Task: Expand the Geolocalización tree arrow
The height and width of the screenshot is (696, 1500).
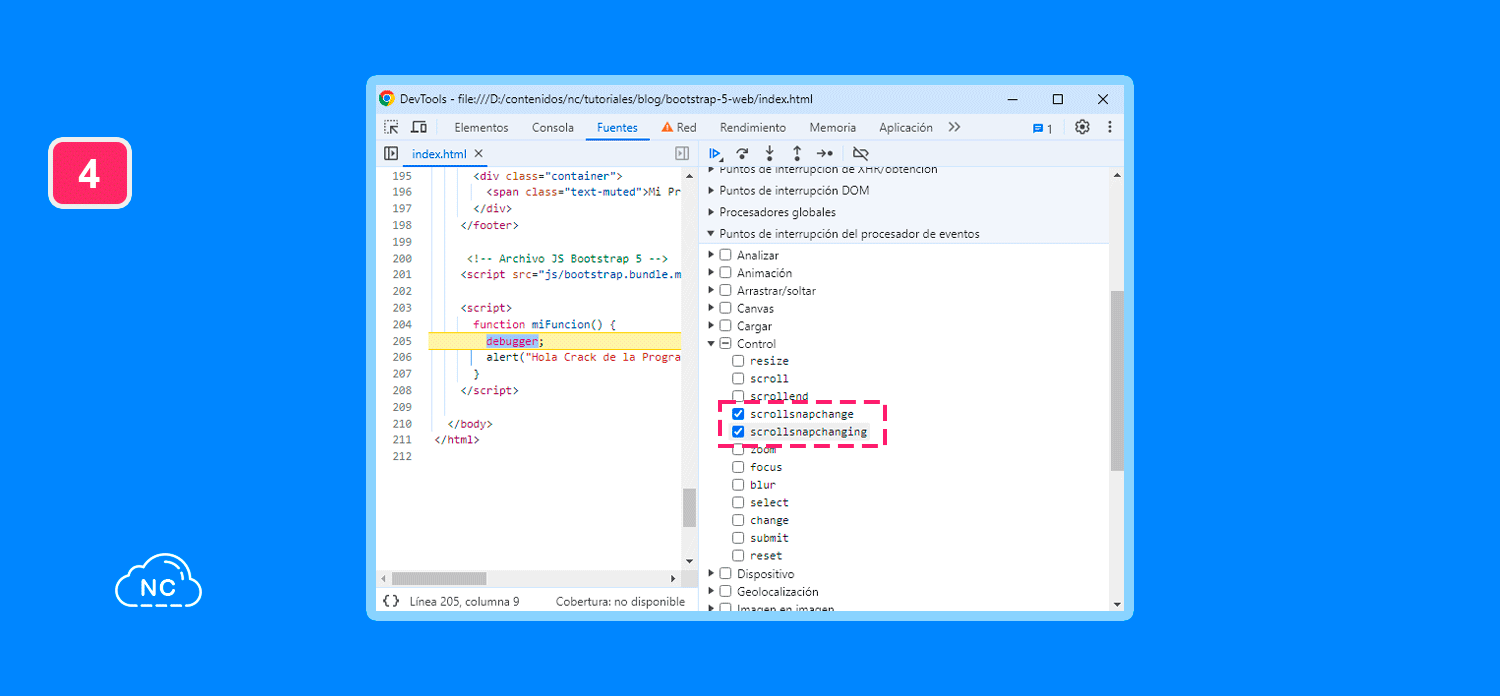Action: point(711,592)
